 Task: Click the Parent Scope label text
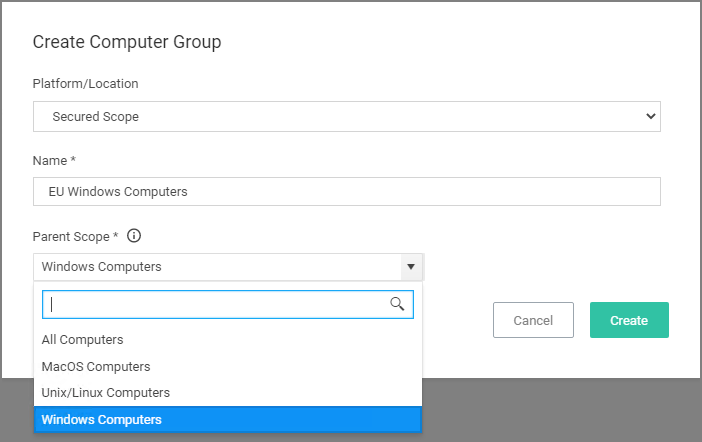tap(75, 237)
